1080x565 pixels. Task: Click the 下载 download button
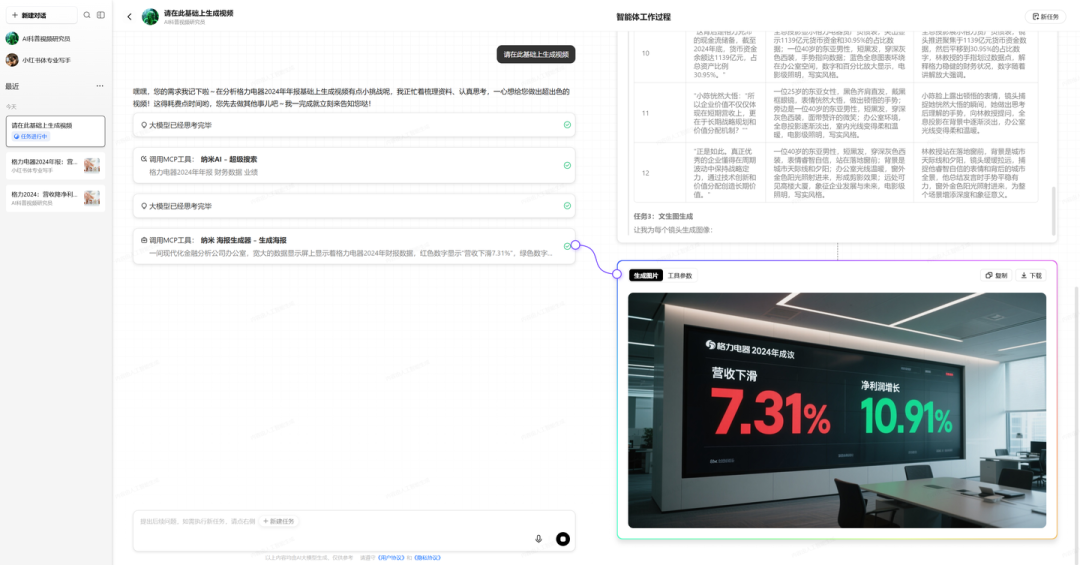pos(1031,276)
